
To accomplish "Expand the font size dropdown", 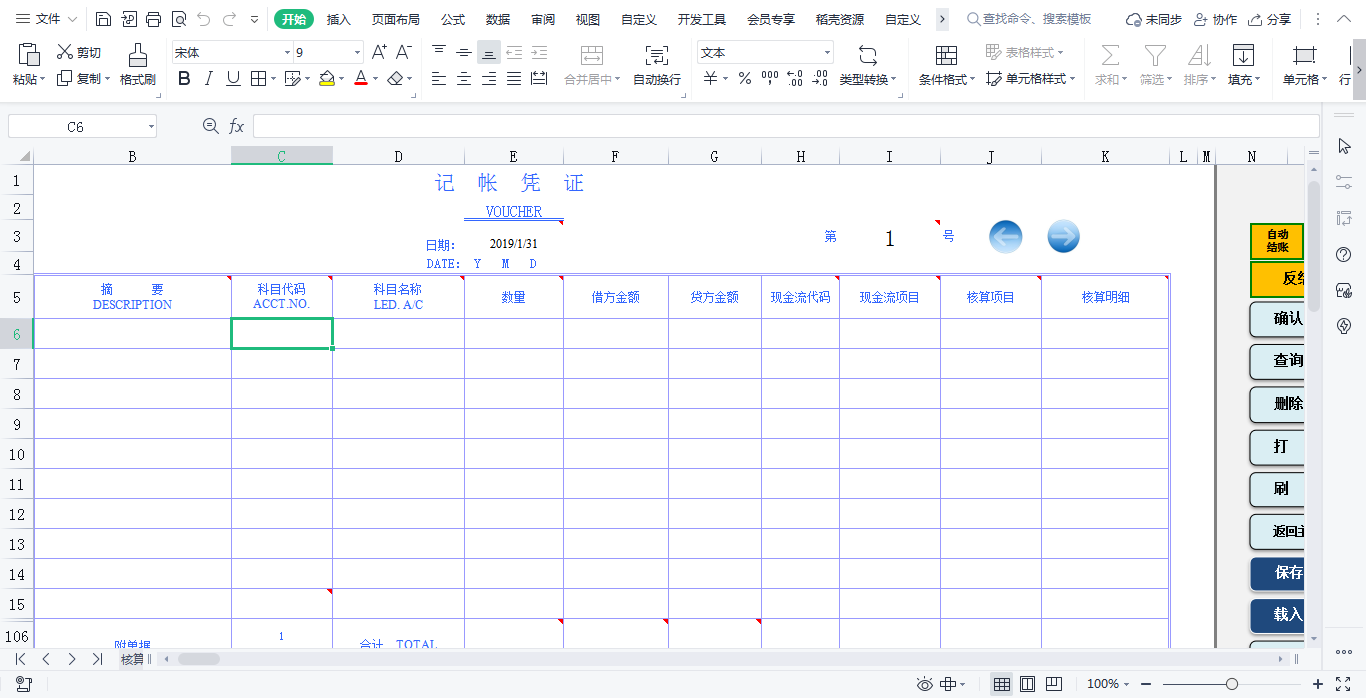I will tap(357, 53).
